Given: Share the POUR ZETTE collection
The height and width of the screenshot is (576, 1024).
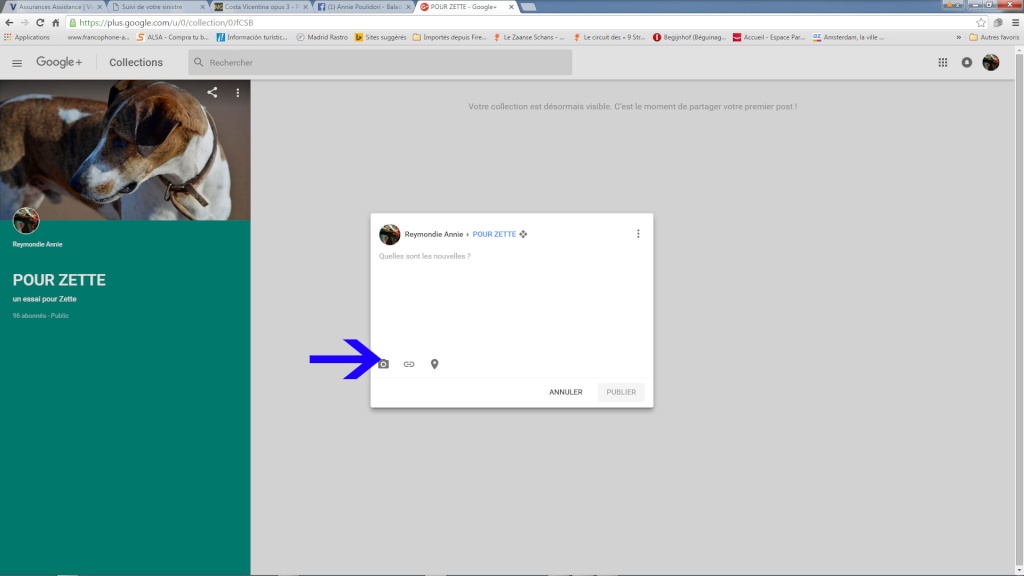Looking at the screenshot, I should 212,93.
